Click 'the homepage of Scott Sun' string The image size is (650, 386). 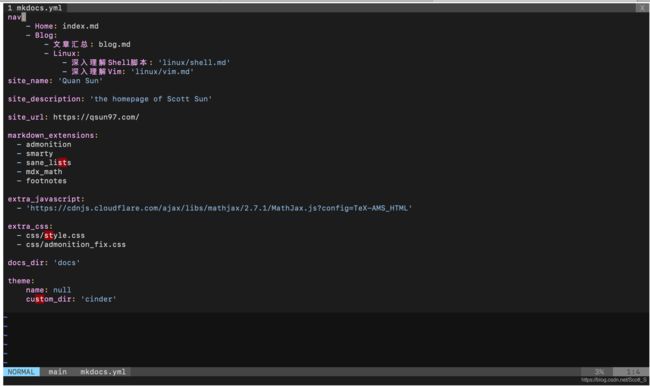point(151,99)
